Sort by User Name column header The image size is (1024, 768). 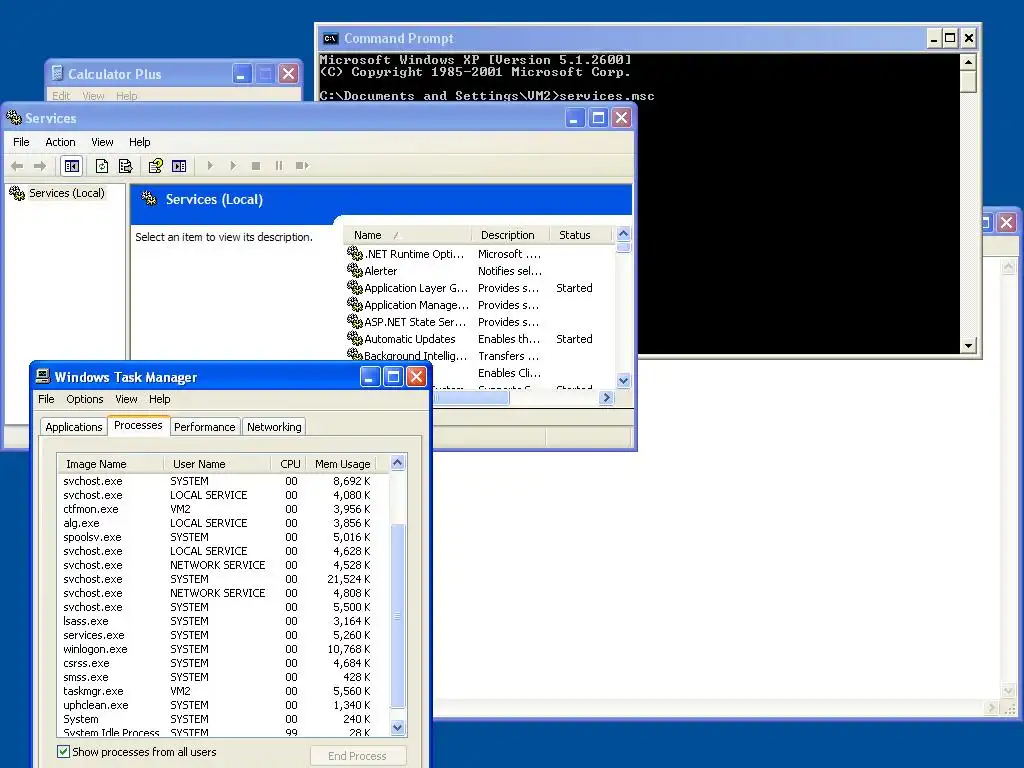pyautogui.click(x=217, y=464)
